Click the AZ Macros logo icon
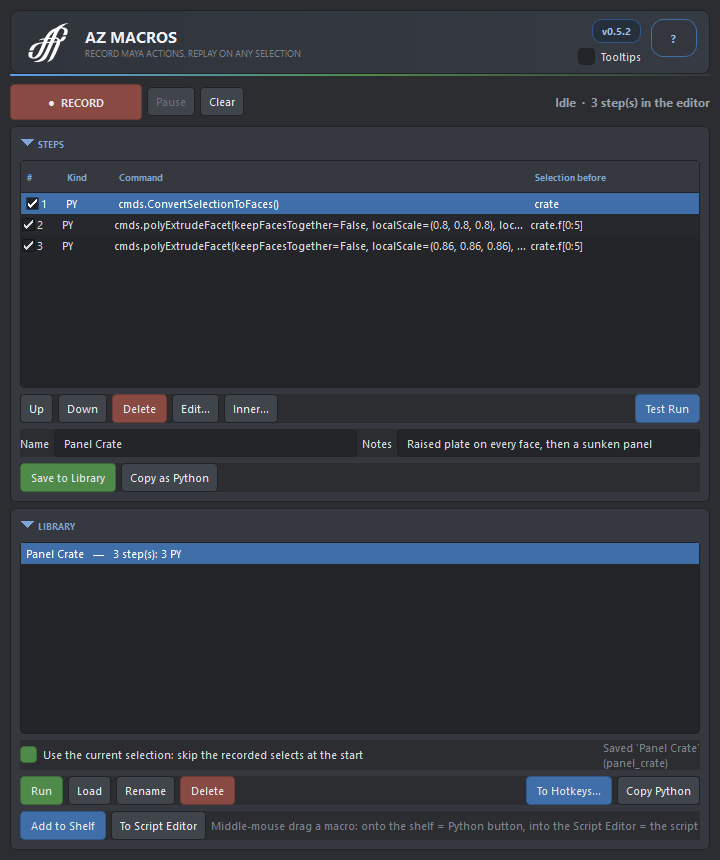This screenshot has width=720, height=860. 48,43
